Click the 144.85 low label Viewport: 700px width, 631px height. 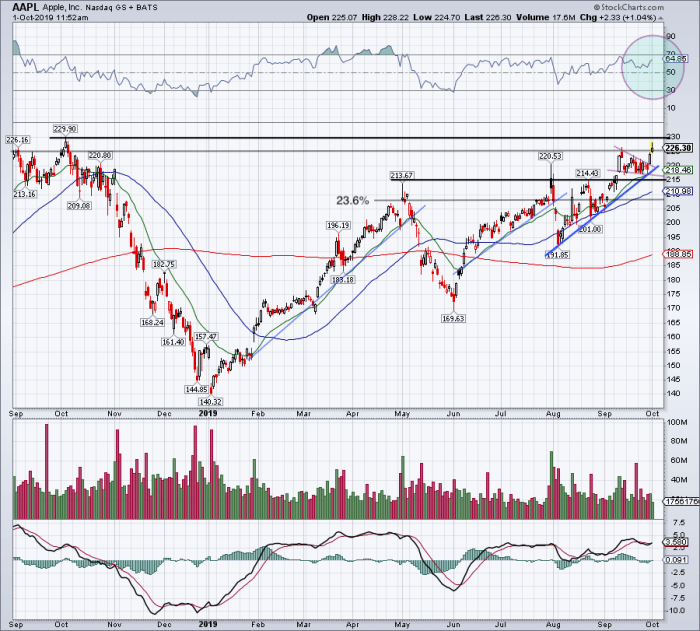[196, 389]
